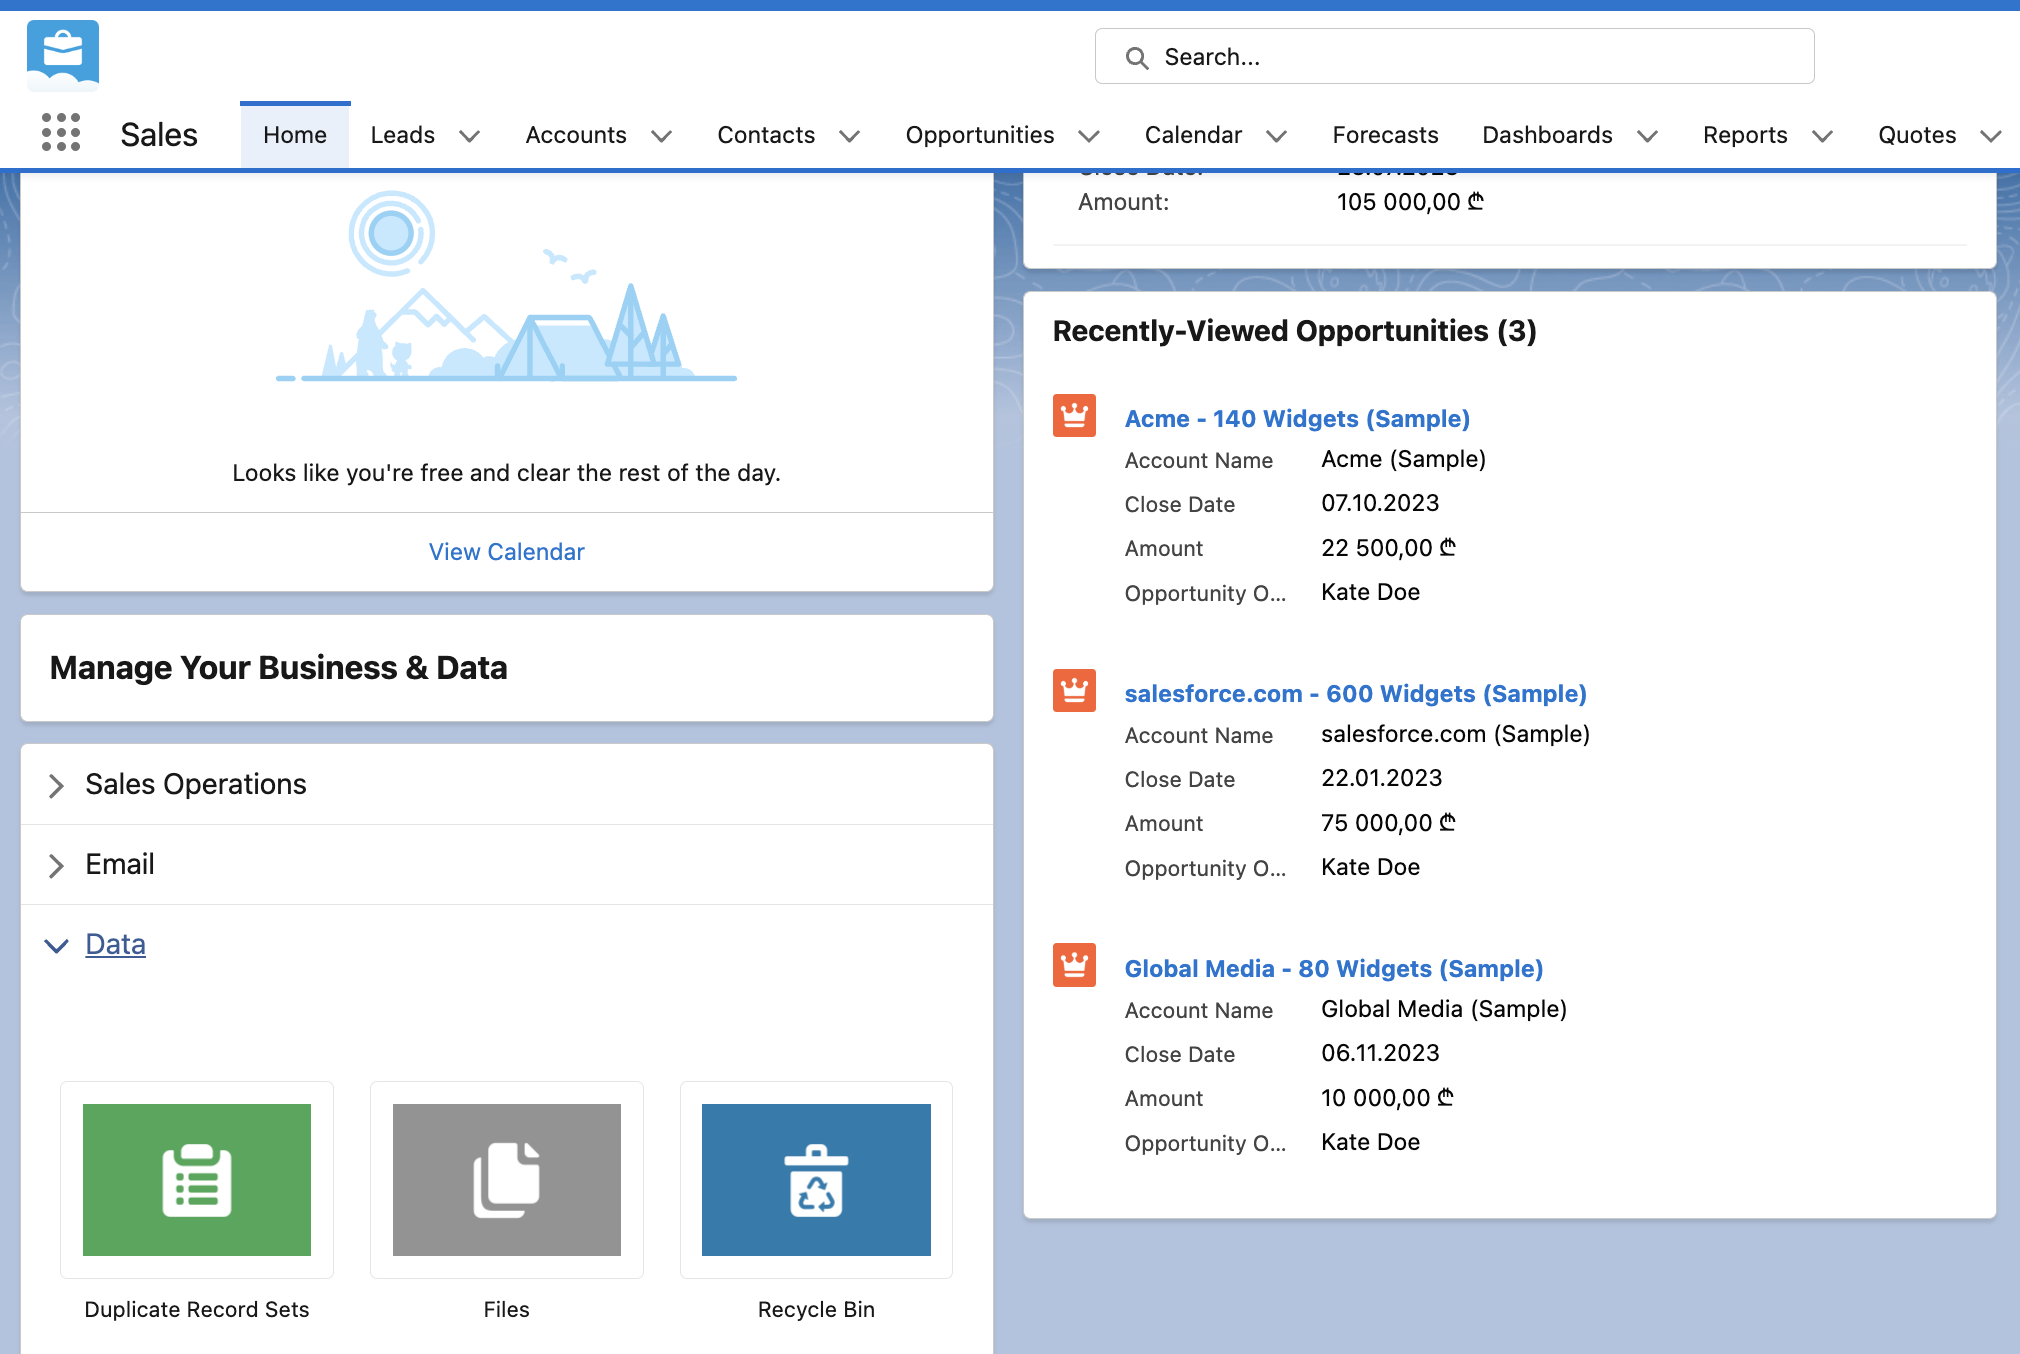Open the Calendar tab
2020x1354 pixels.
pos(1193,135)
